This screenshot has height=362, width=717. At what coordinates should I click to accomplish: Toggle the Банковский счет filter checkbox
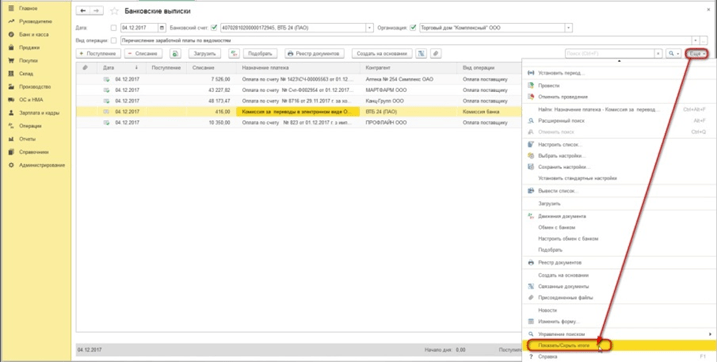point(214,28)
